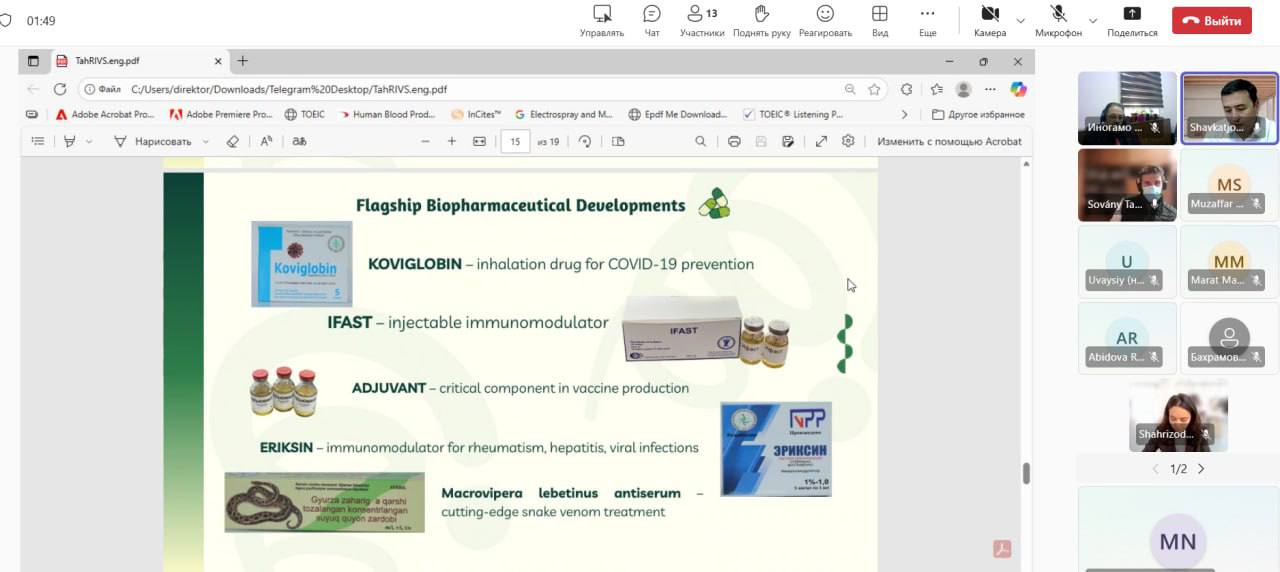1280x572 pixels.
Task: Open the Нарисовать draw options dropdown
Action: [x=207, y=142]
